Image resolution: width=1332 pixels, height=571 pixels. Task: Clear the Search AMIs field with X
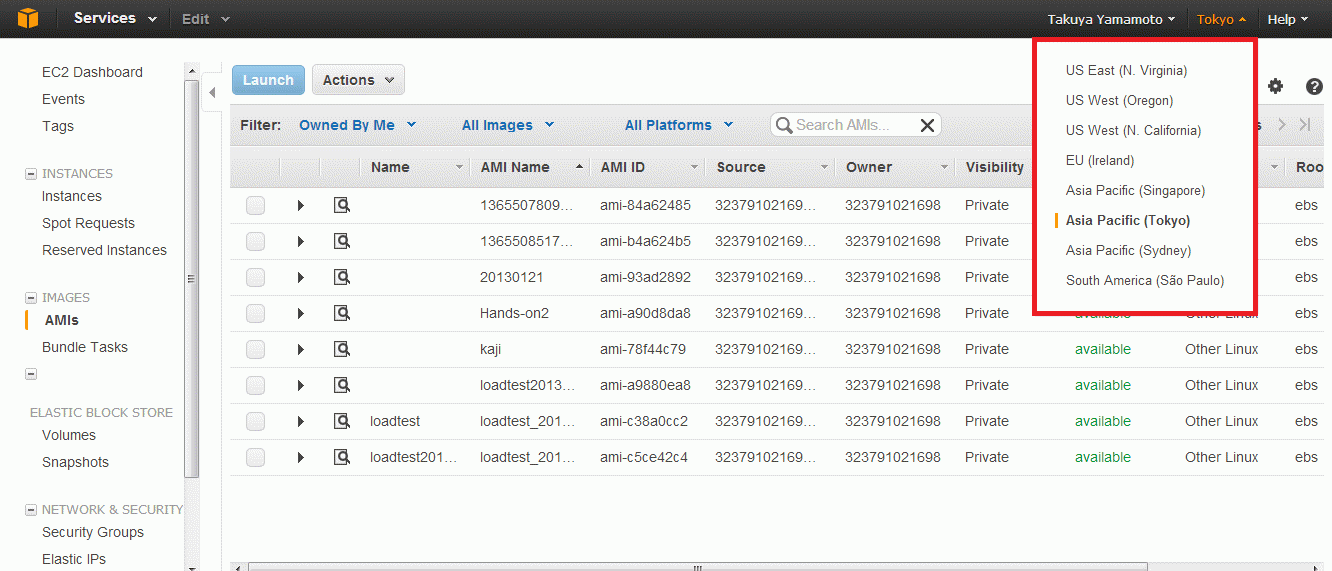(x=927, y=125)
